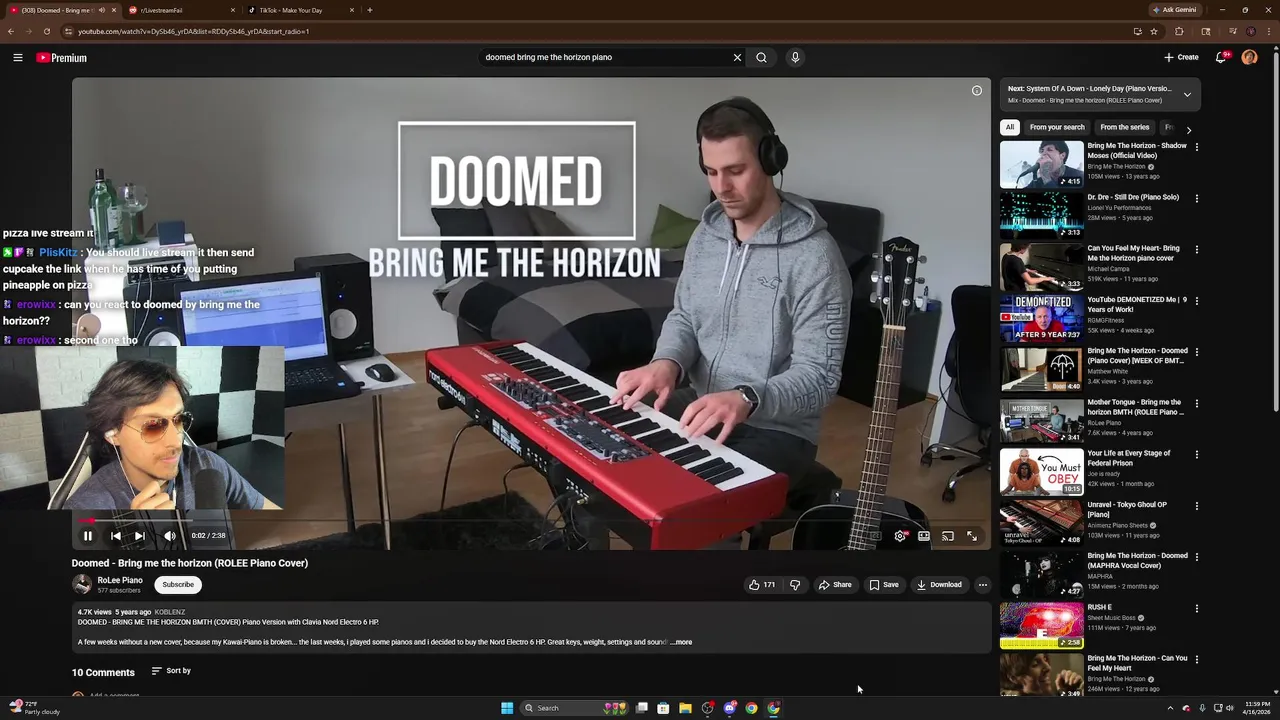Open options for Can You Feel My Heart cover
The height and width of the screenshot is (720, 1280).
point(1196,249)
